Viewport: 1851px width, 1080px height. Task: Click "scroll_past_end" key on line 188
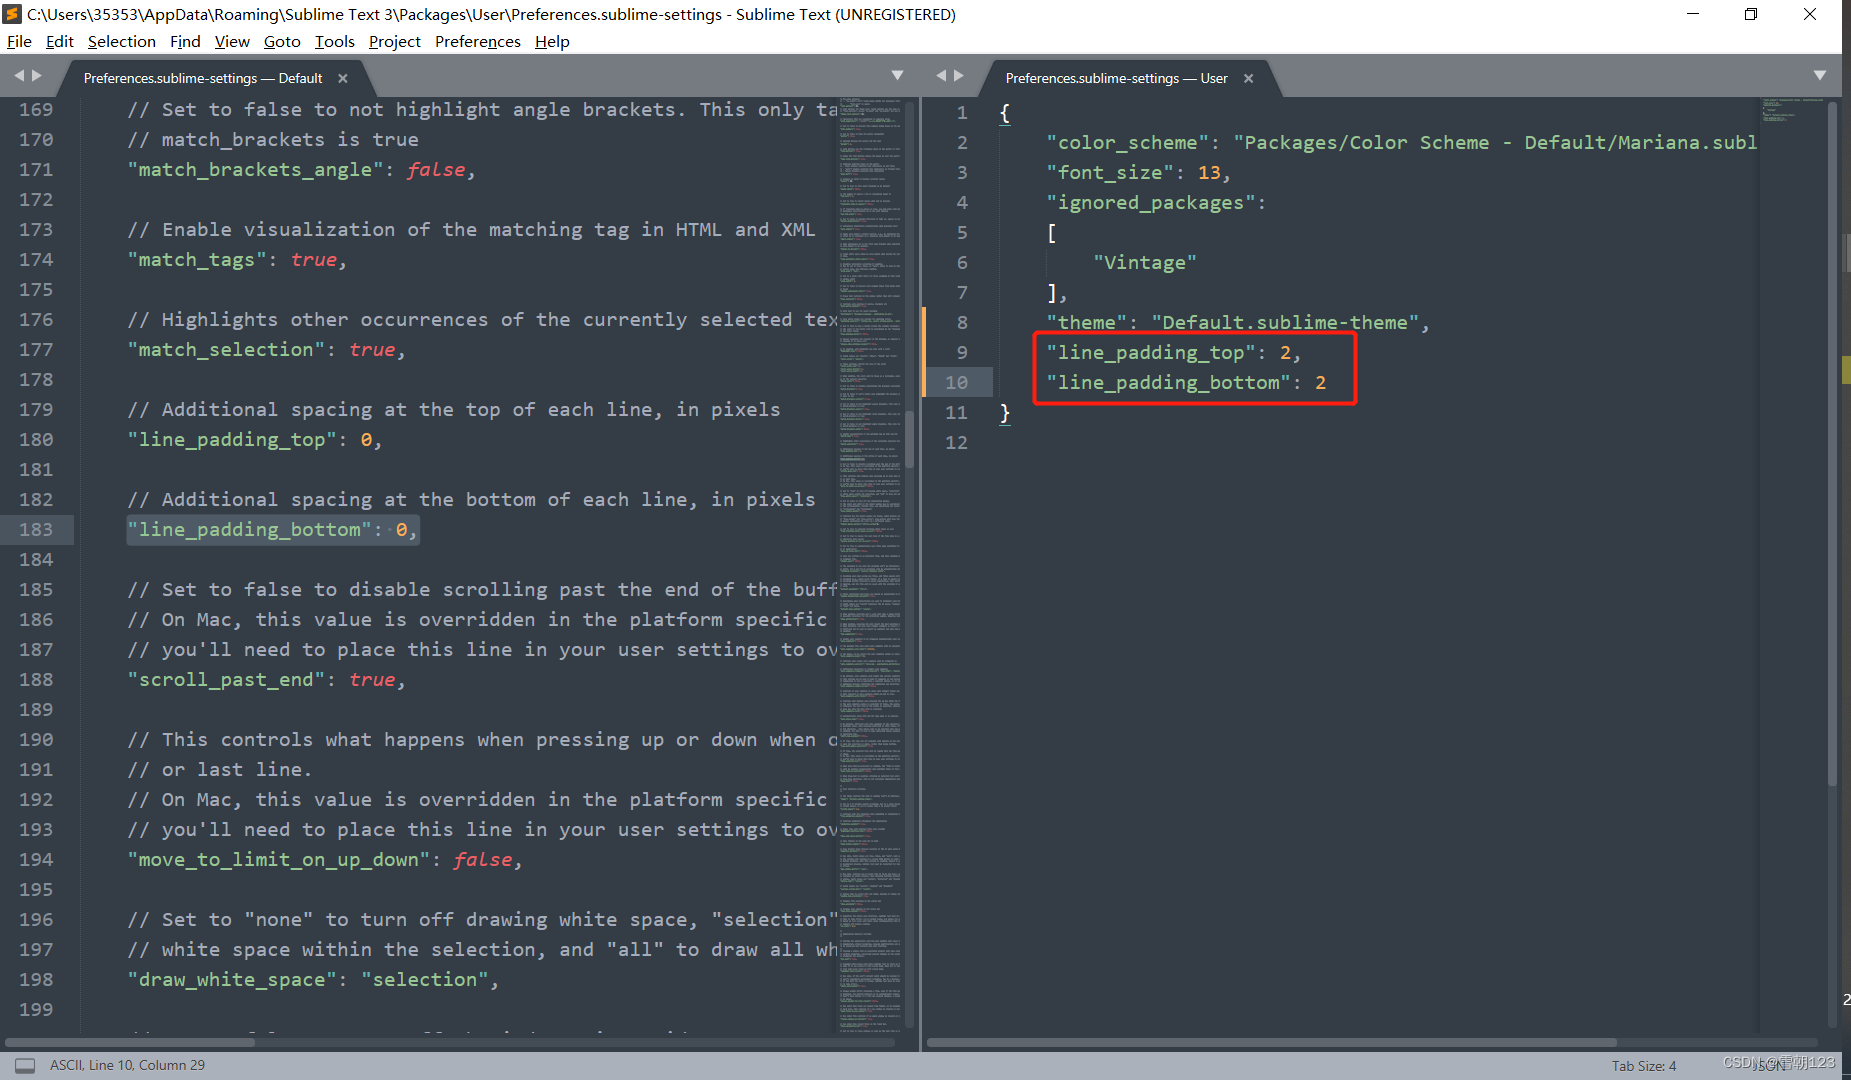pyautogui.click(x=226, y=680)
